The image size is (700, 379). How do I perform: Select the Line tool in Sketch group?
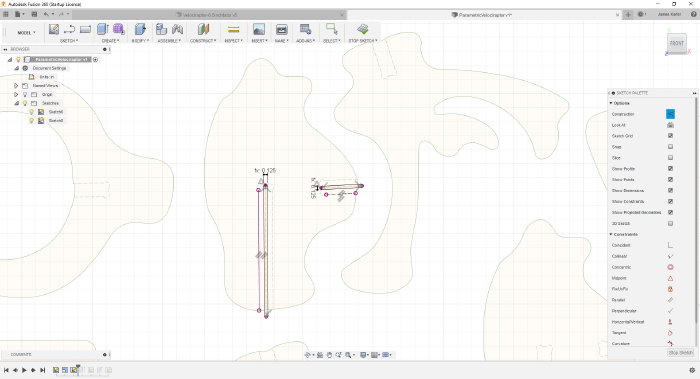[69, 29]
